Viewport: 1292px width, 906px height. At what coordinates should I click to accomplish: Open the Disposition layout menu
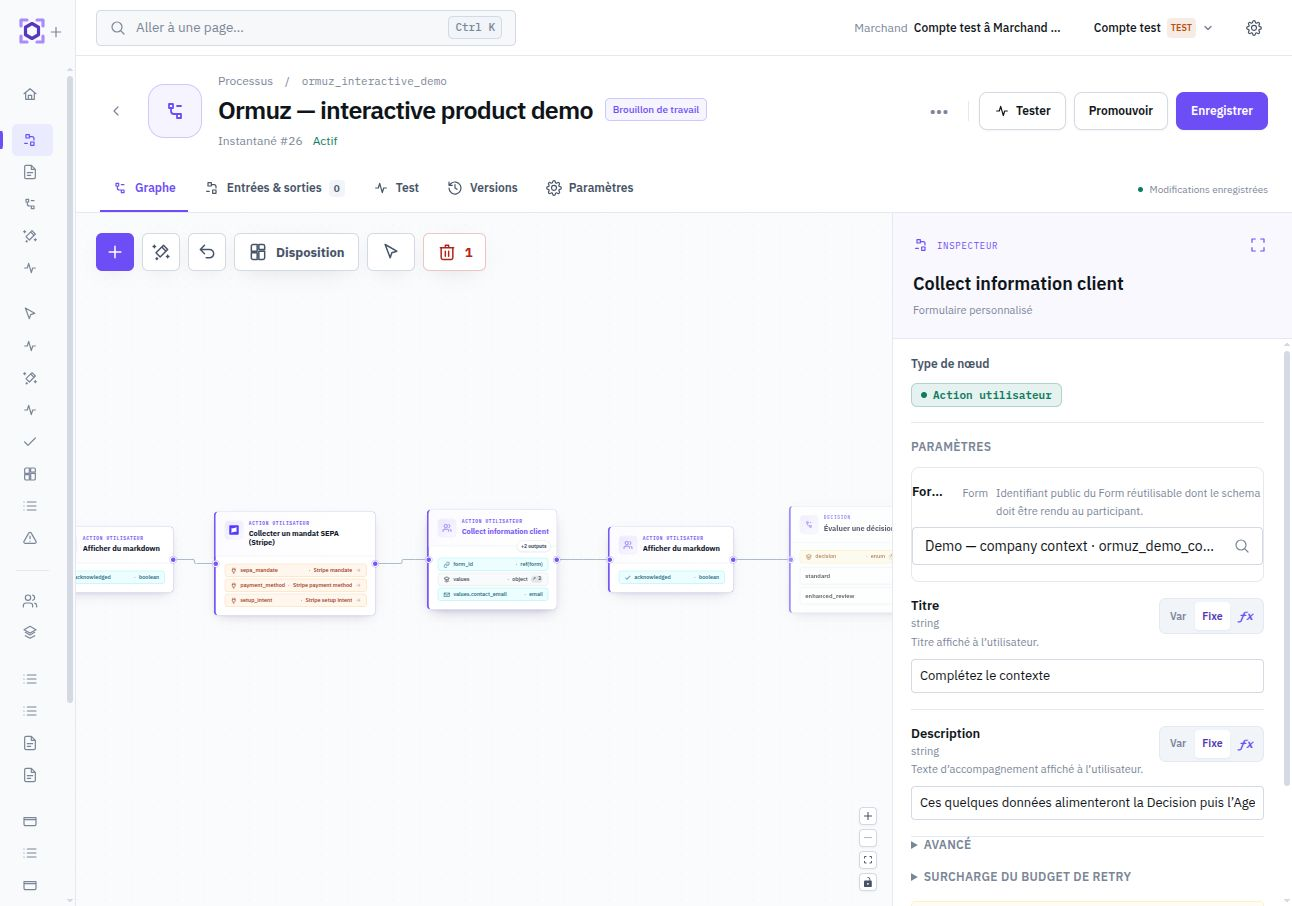point(297,252)
